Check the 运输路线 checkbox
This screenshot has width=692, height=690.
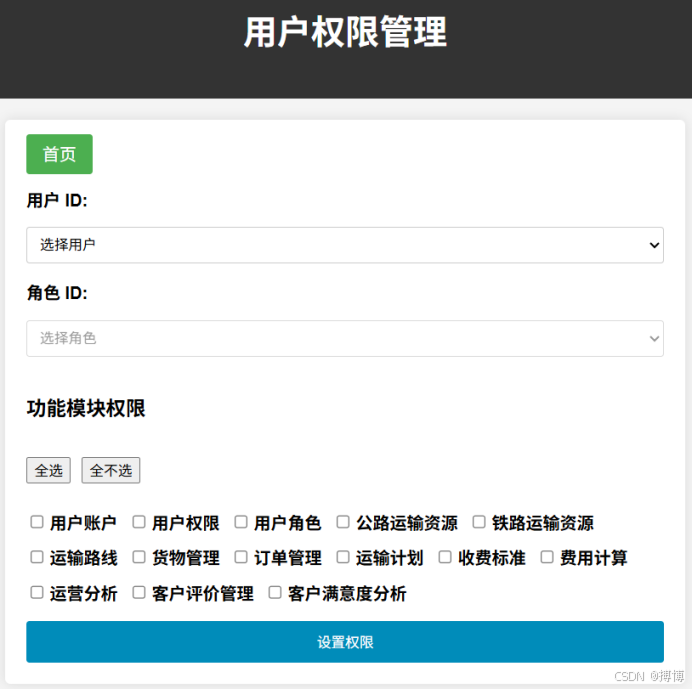coord(37,557)
